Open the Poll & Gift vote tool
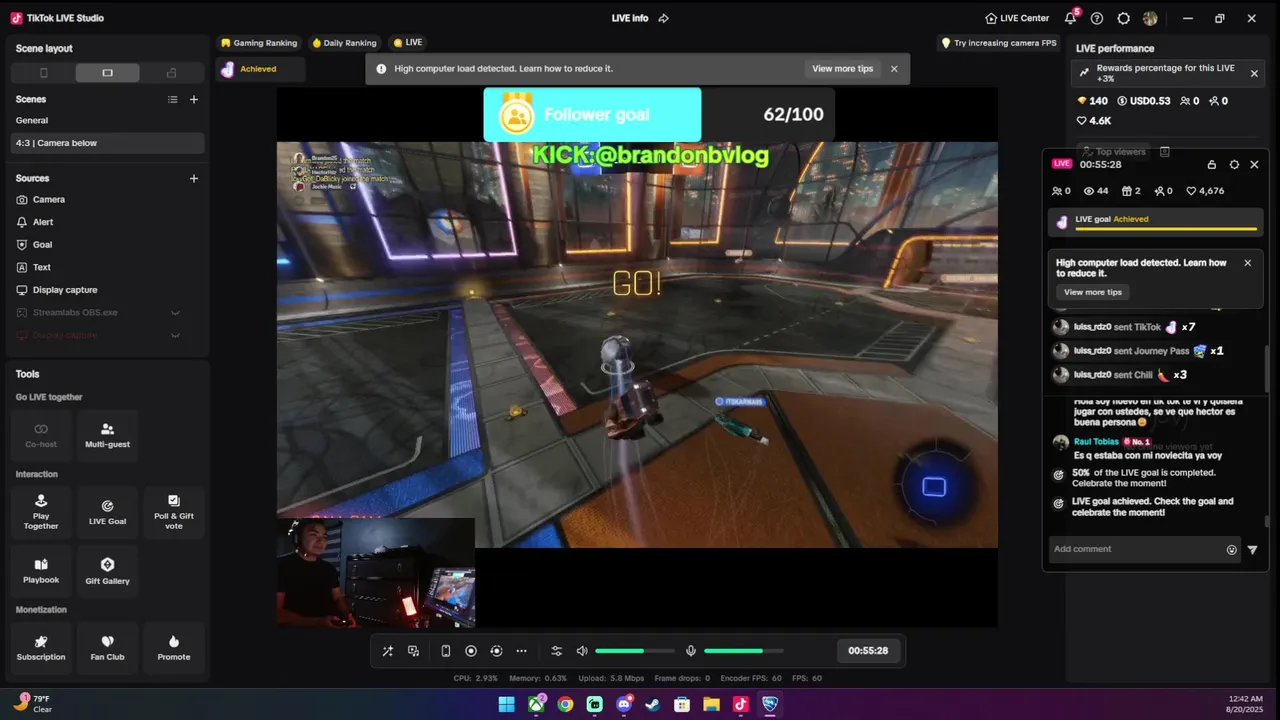 (174, 512)
